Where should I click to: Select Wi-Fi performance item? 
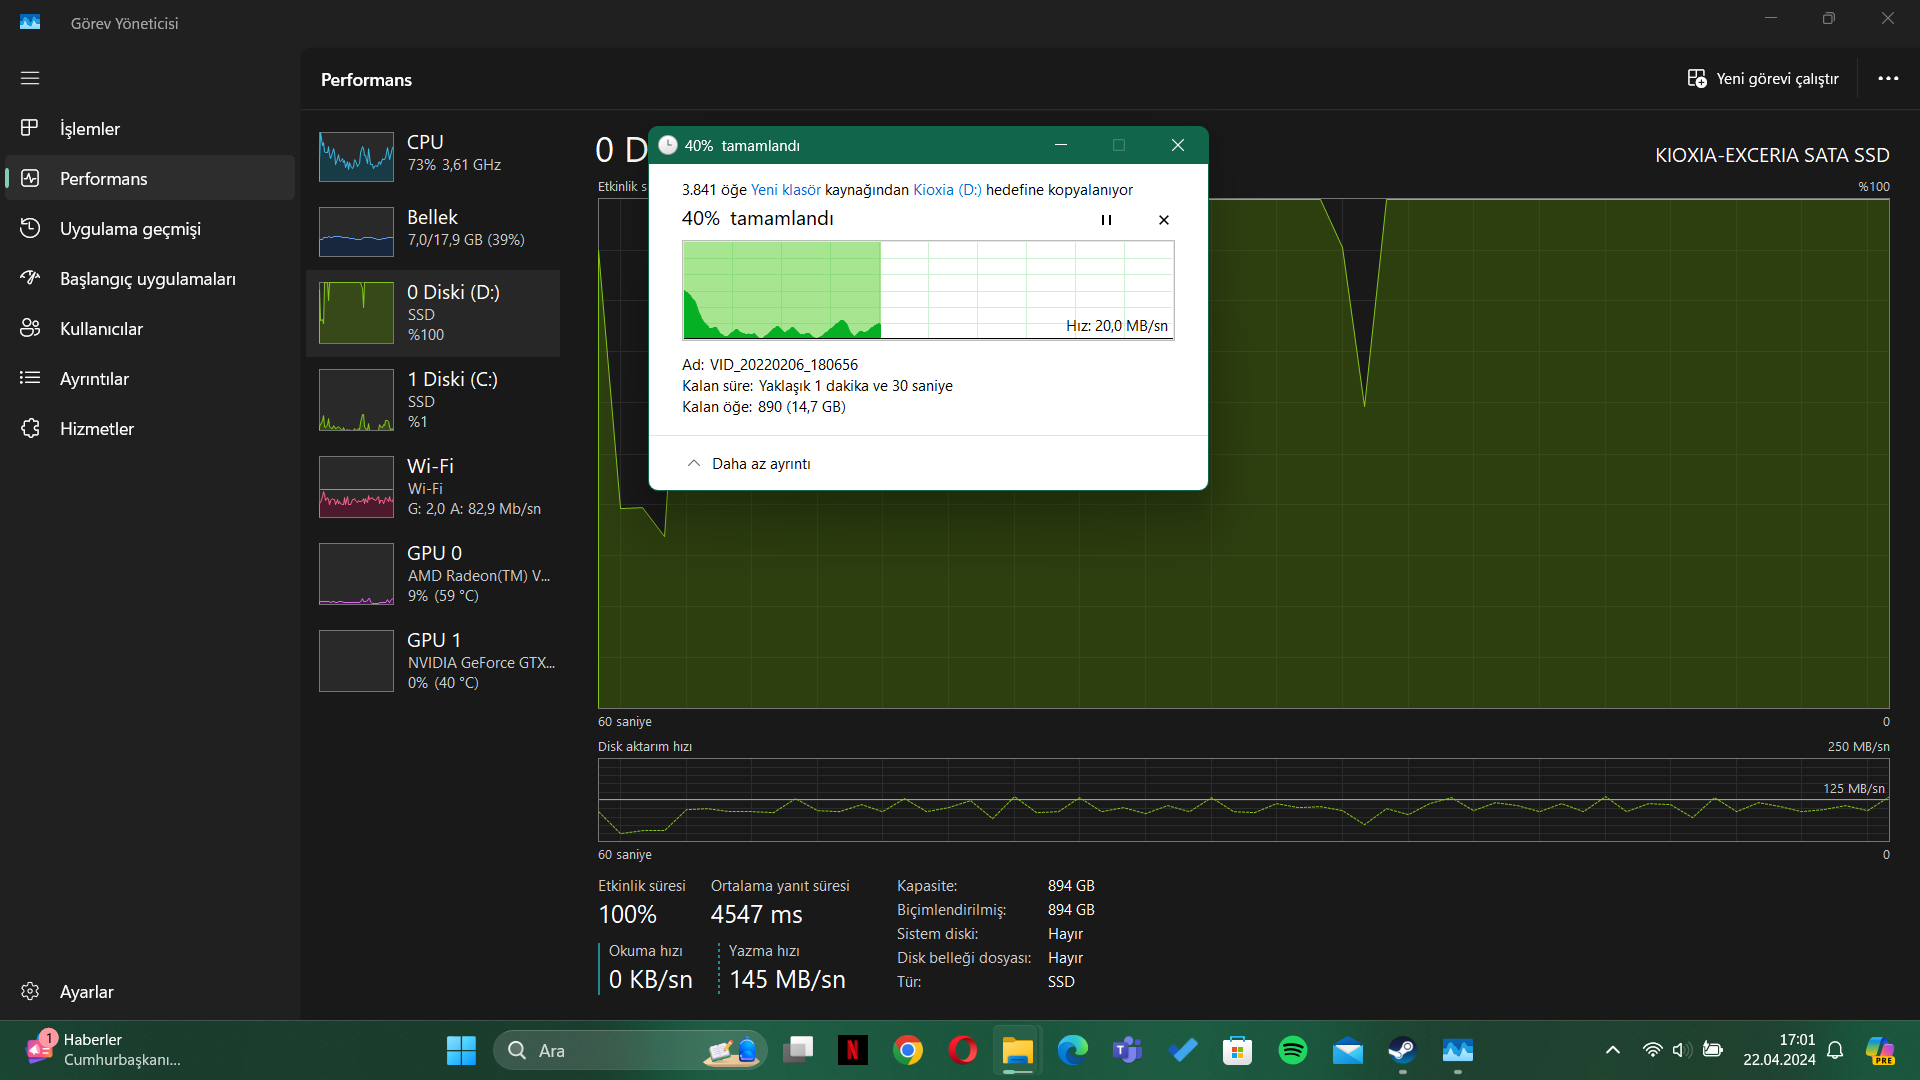432,487
